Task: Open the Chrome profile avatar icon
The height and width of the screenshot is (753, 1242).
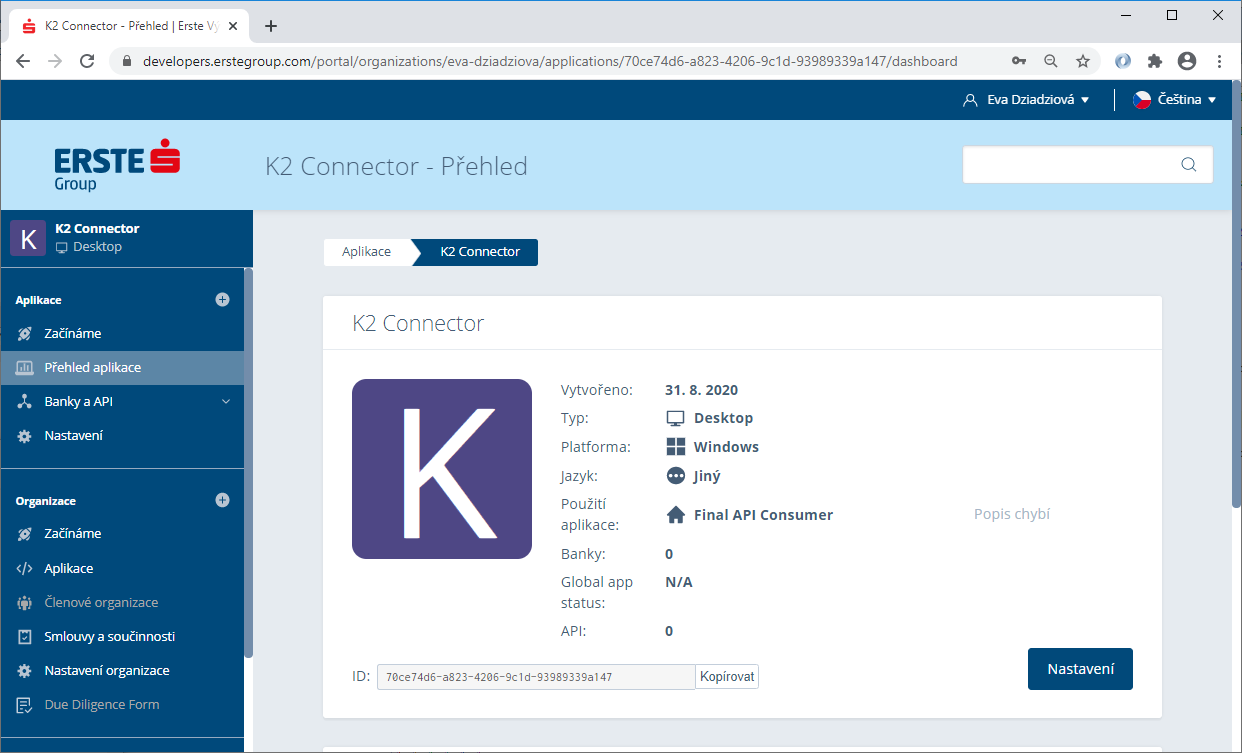Action: (x=1187, y=61)
